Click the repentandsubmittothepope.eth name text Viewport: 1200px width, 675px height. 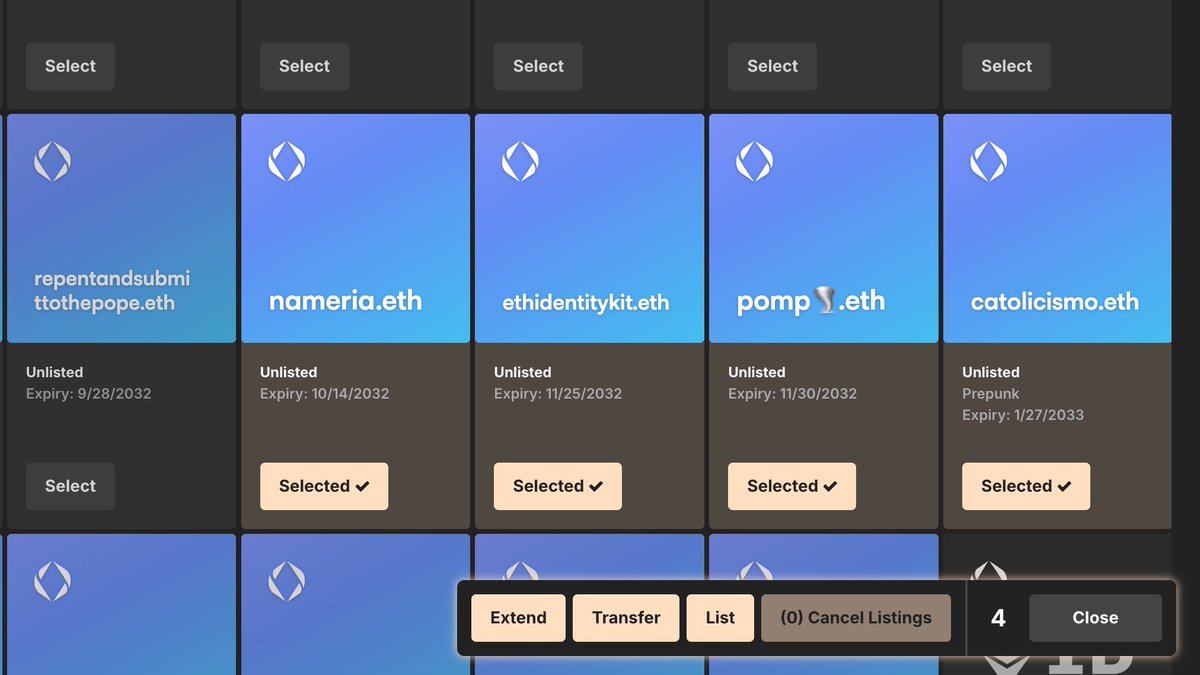tap(112, 291)
